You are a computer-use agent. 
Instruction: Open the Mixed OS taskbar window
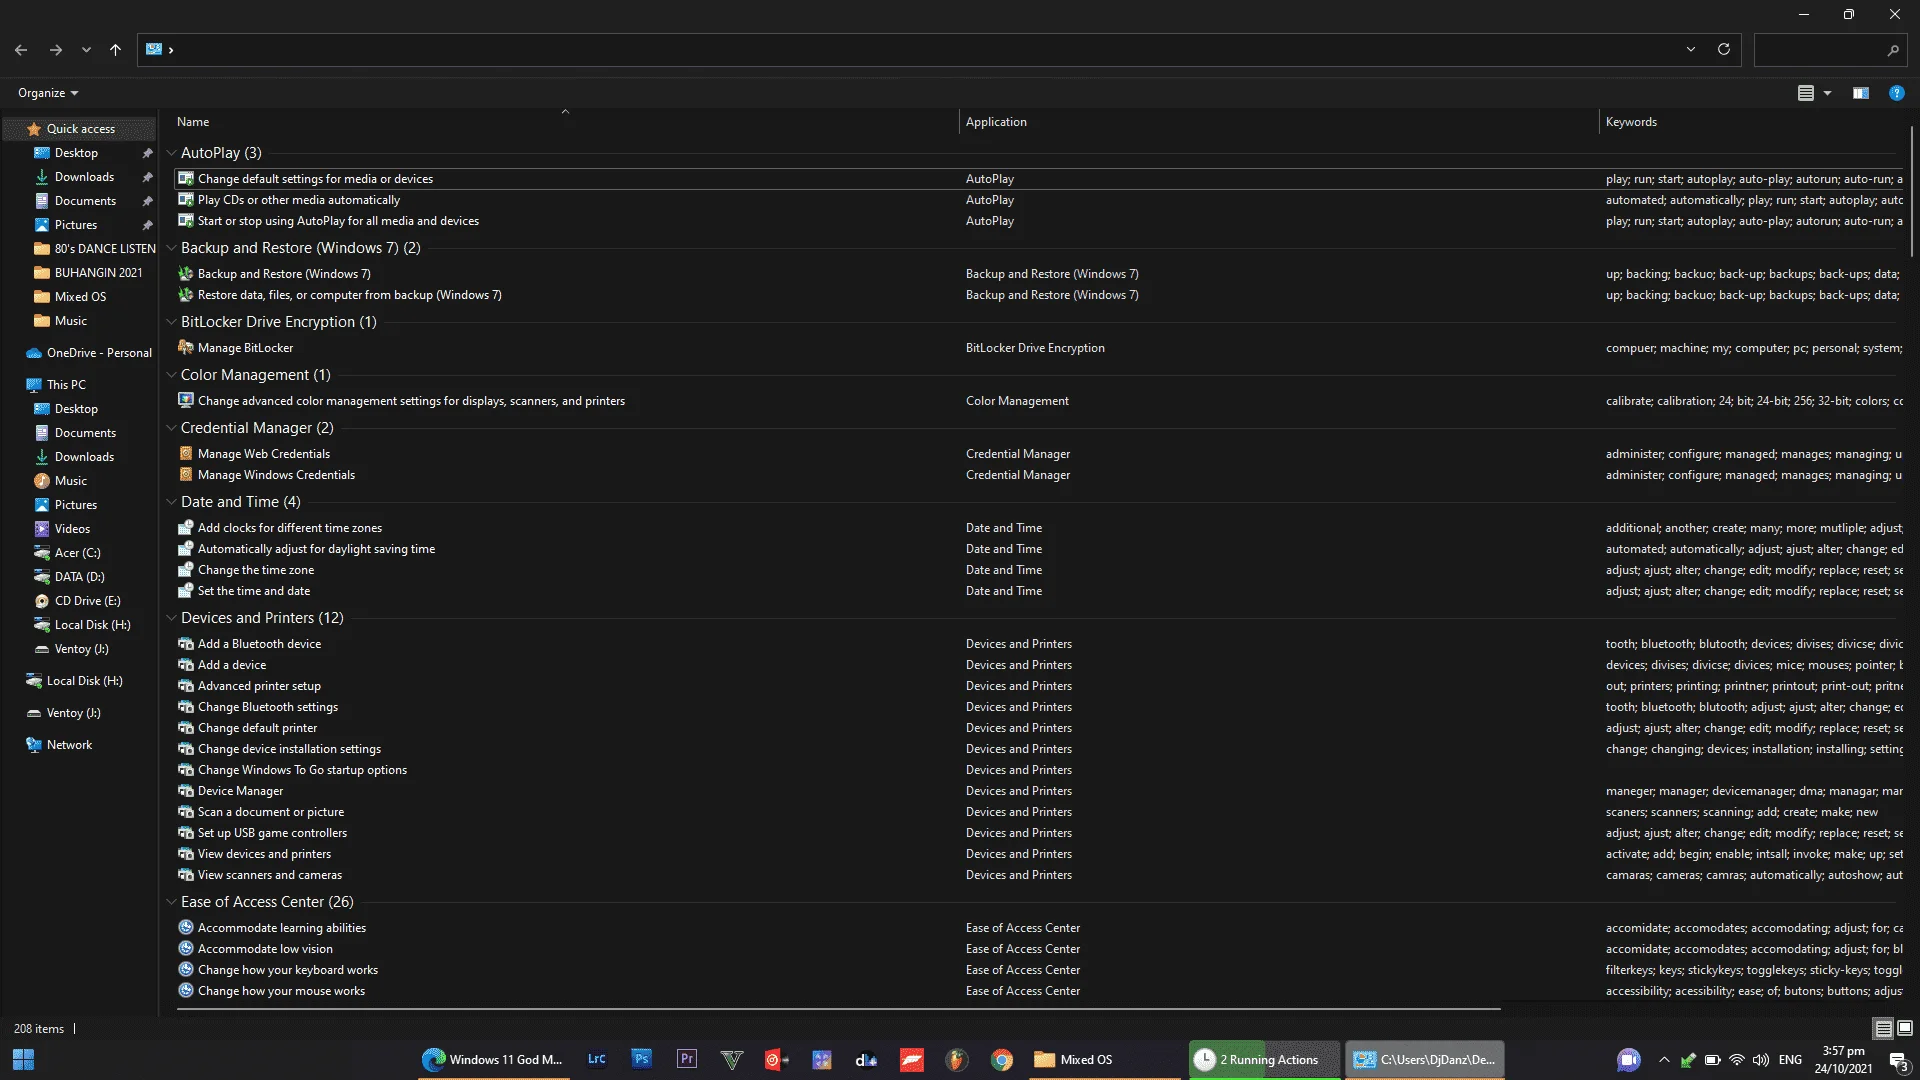click(1104, 1059)
